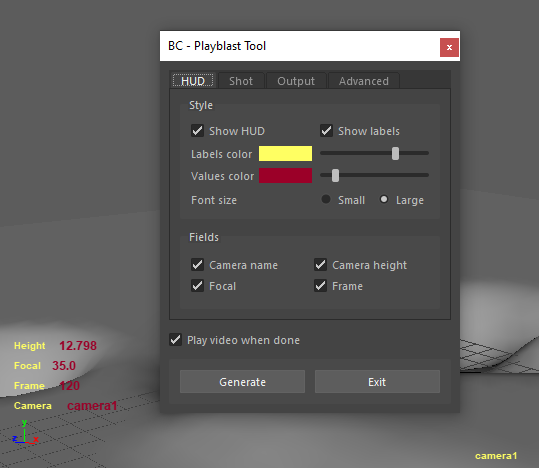The width and height of the screenshot is (539, 468).
Task: Disable the Frame field checkbox
Action: [320, 286]
